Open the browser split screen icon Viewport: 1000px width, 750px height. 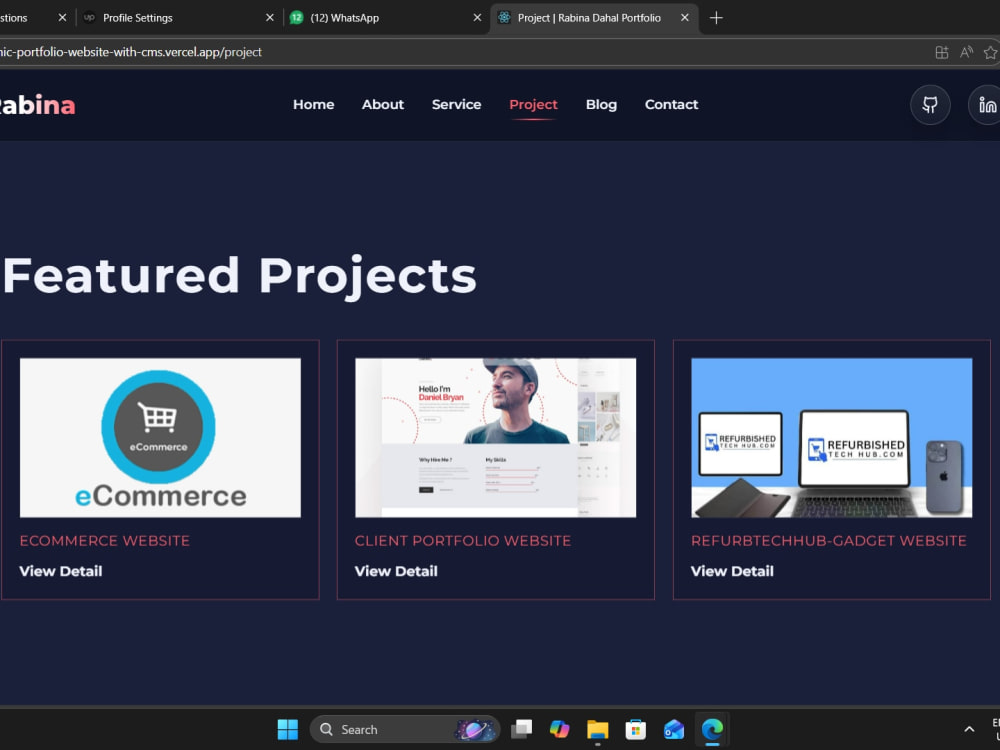click(x=942, y=52)
